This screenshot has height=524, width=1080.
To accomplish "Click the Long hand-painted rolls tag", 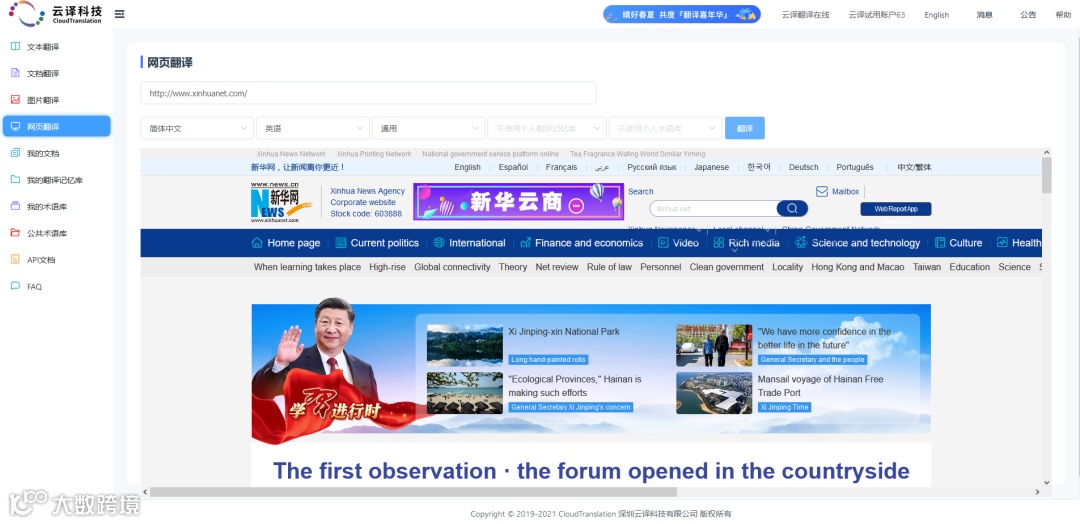I will (548, 359).
